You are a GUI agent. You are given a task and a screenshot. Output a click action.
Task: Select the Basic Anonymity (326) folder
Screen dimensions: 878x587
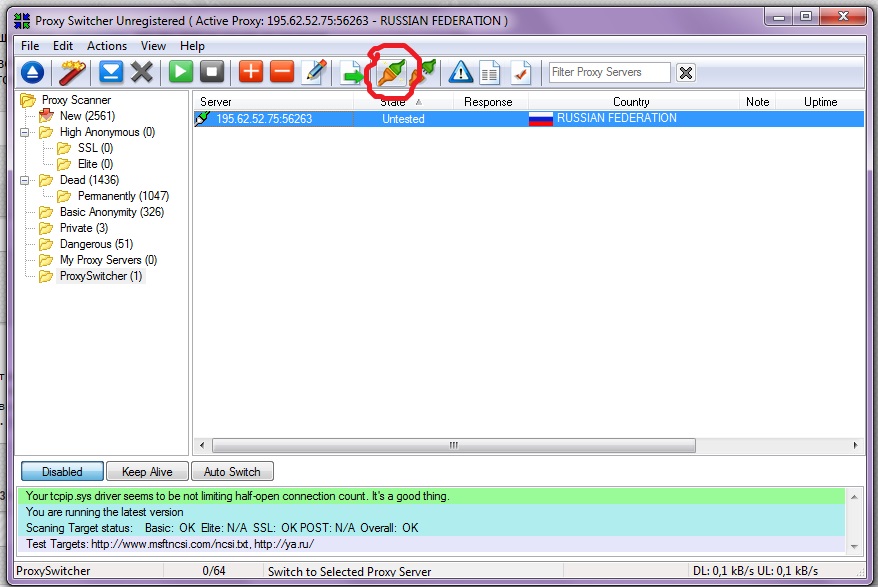(x=112, y=212)
